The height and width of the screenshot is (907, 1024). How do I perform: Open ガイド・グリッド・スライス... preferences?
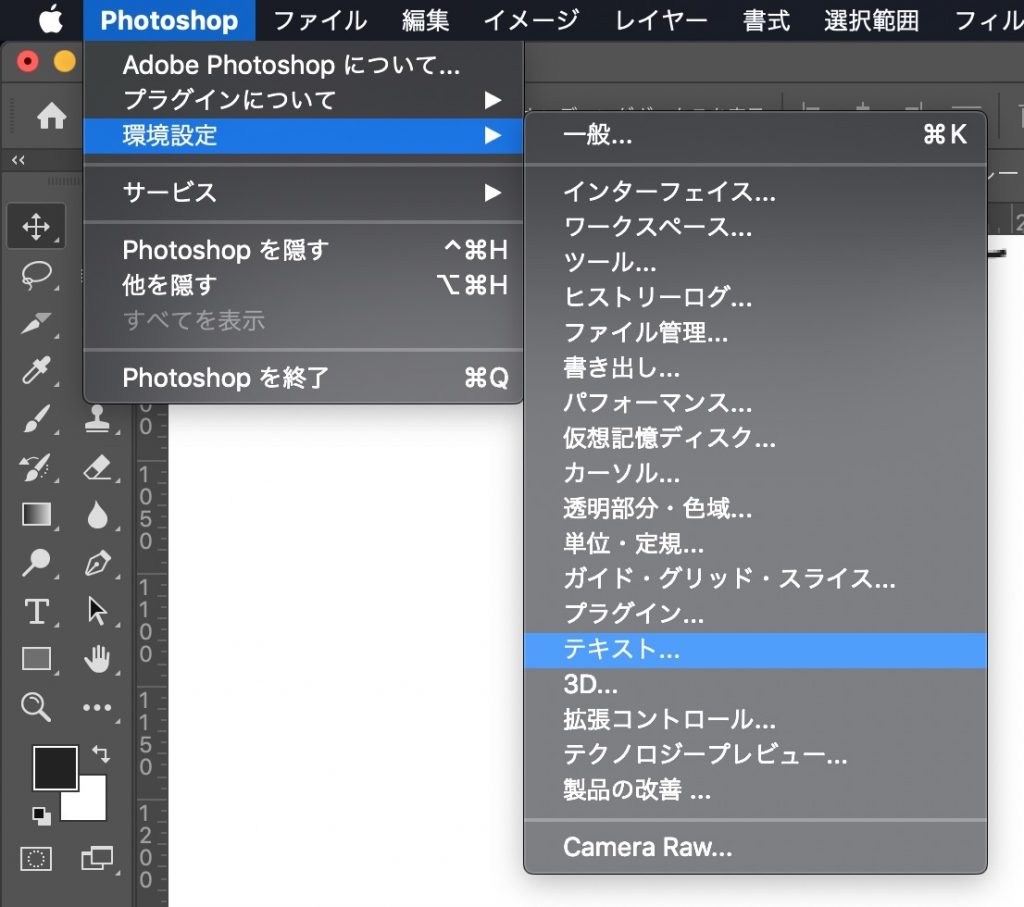point(756,579)
